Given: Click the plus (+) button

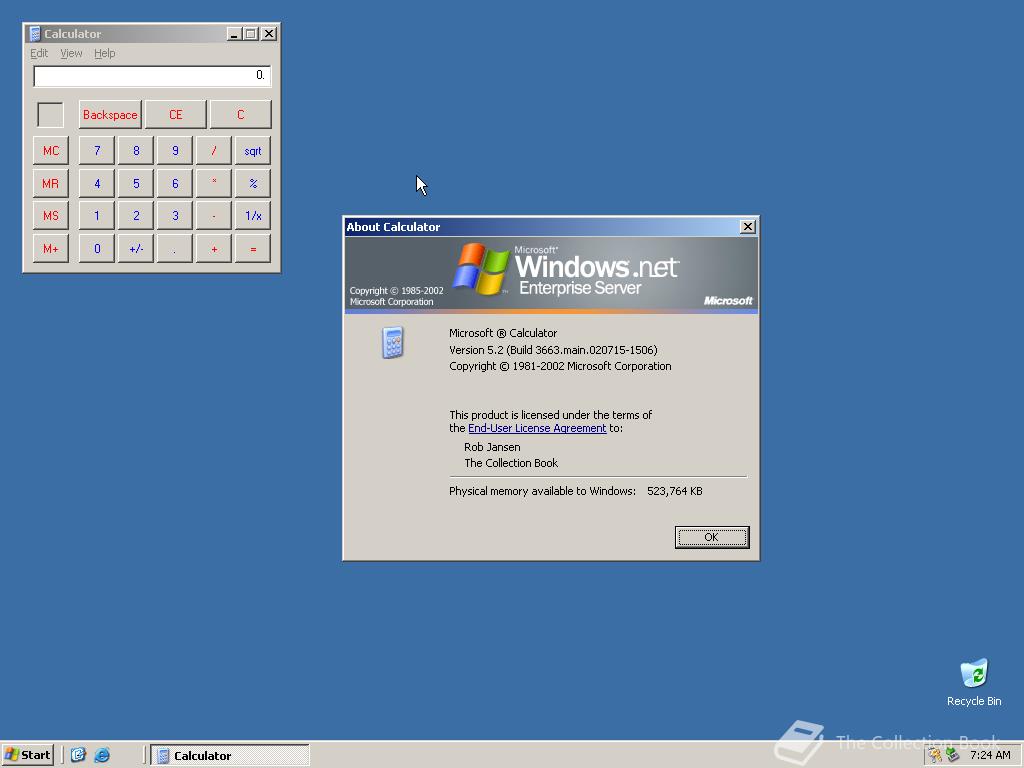Looking at the screenshot, I should coord(214,249).
